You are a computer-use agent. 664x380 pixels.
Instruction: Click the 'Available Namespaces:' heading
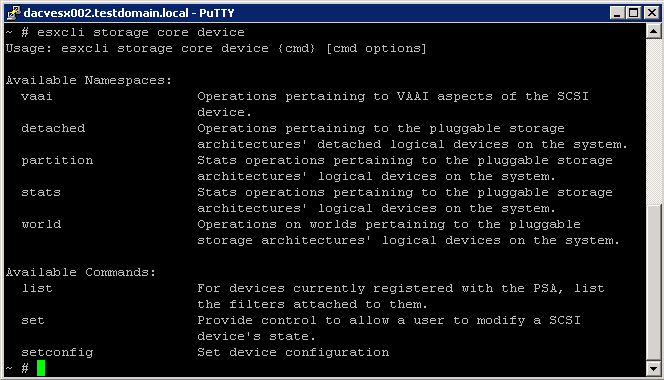(89, 80)
